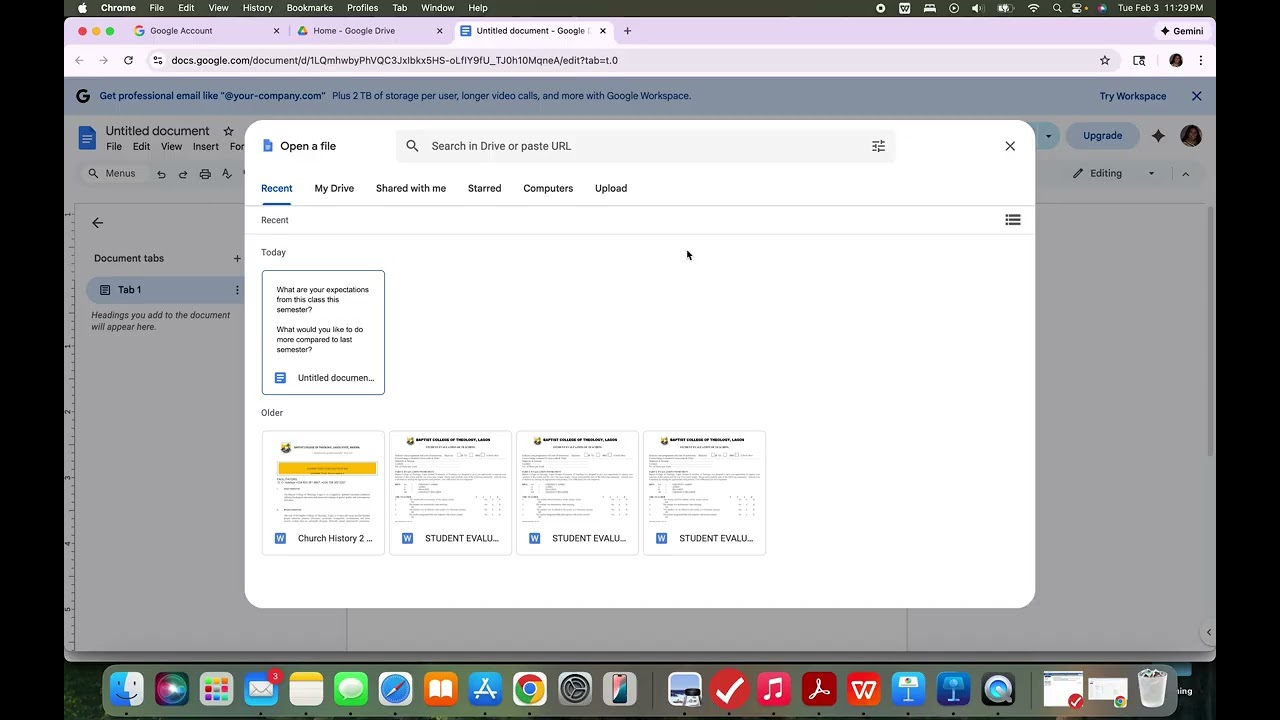Close the document tabs sidebar with back arrow
Screen dimensions: 1280x720
tap(97, 223)
